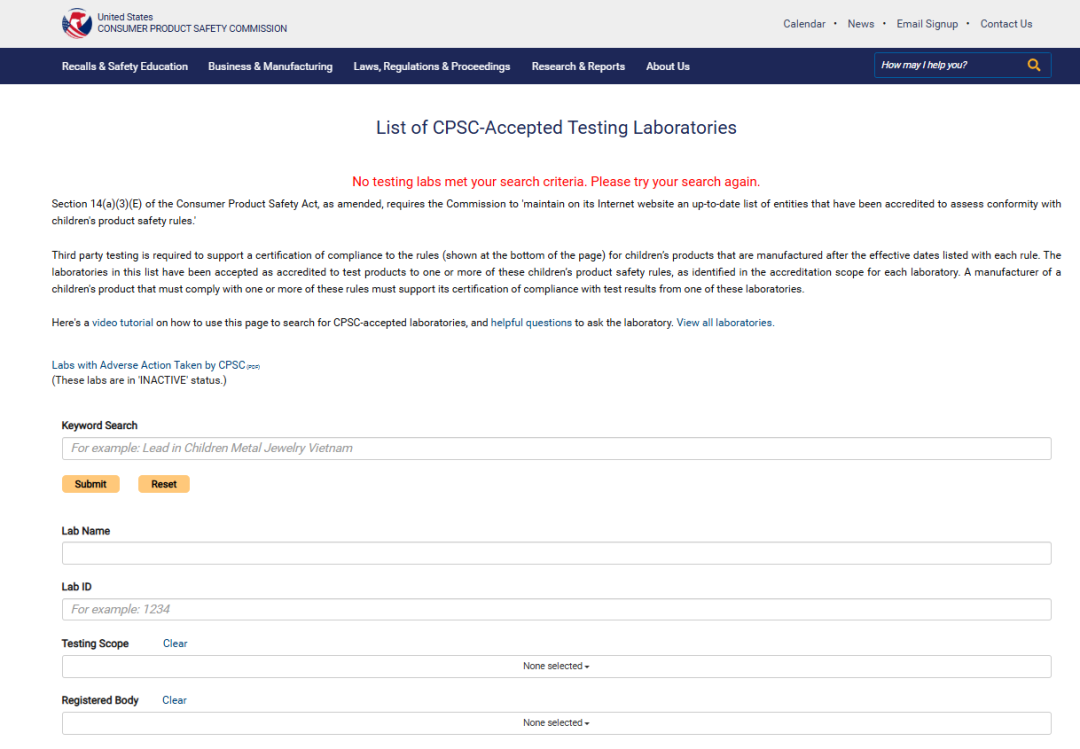Focus the Lab Name field

pos(556,553)
